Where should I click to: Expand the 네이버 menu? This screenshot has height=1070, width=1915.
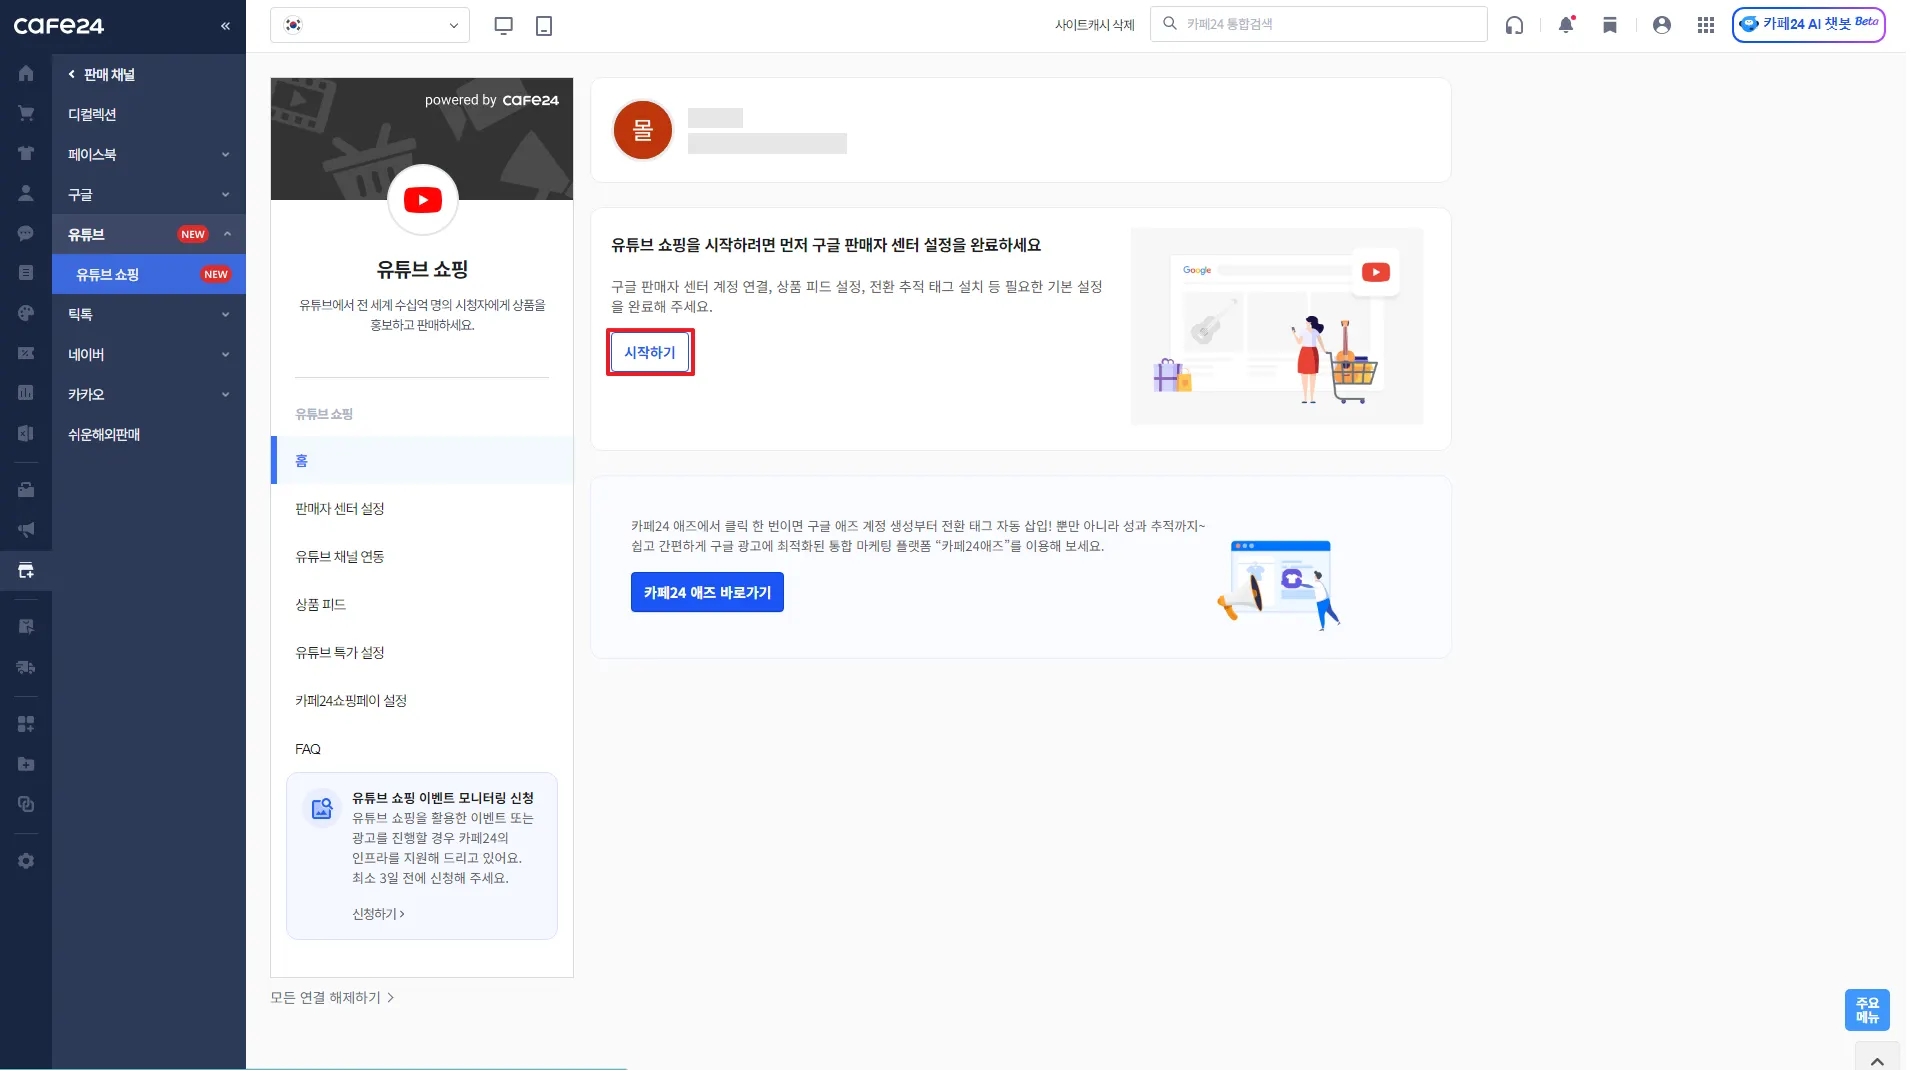149,354
